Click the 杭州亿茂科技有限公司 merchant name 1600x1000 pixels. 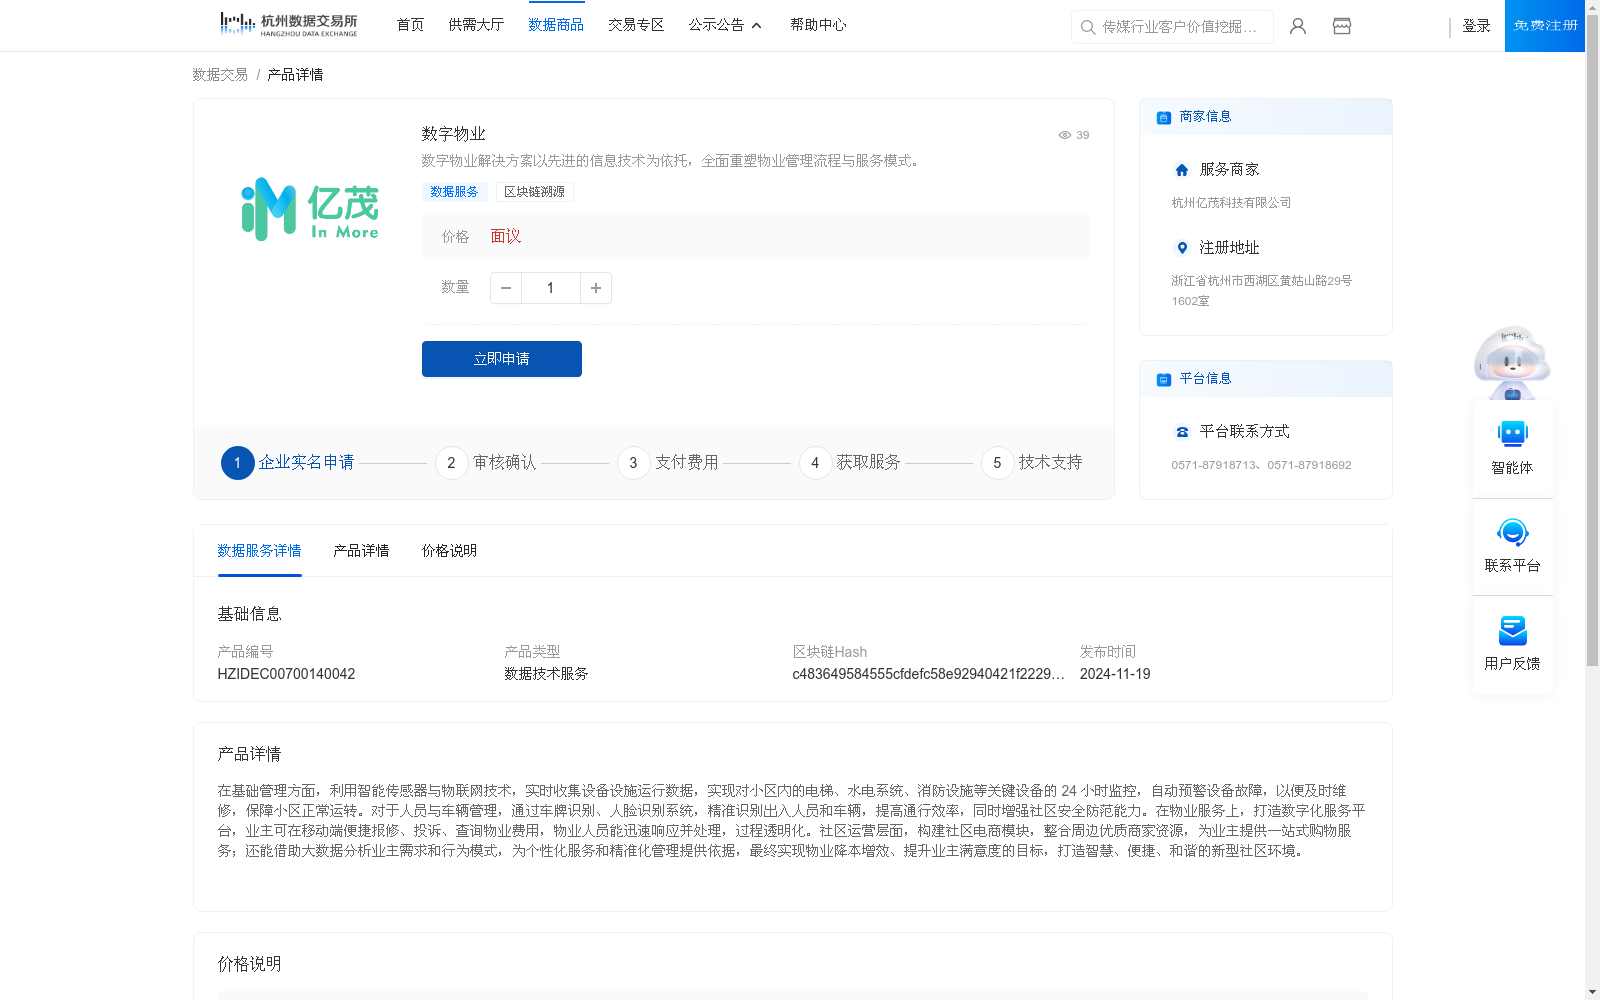(1231, 203)
